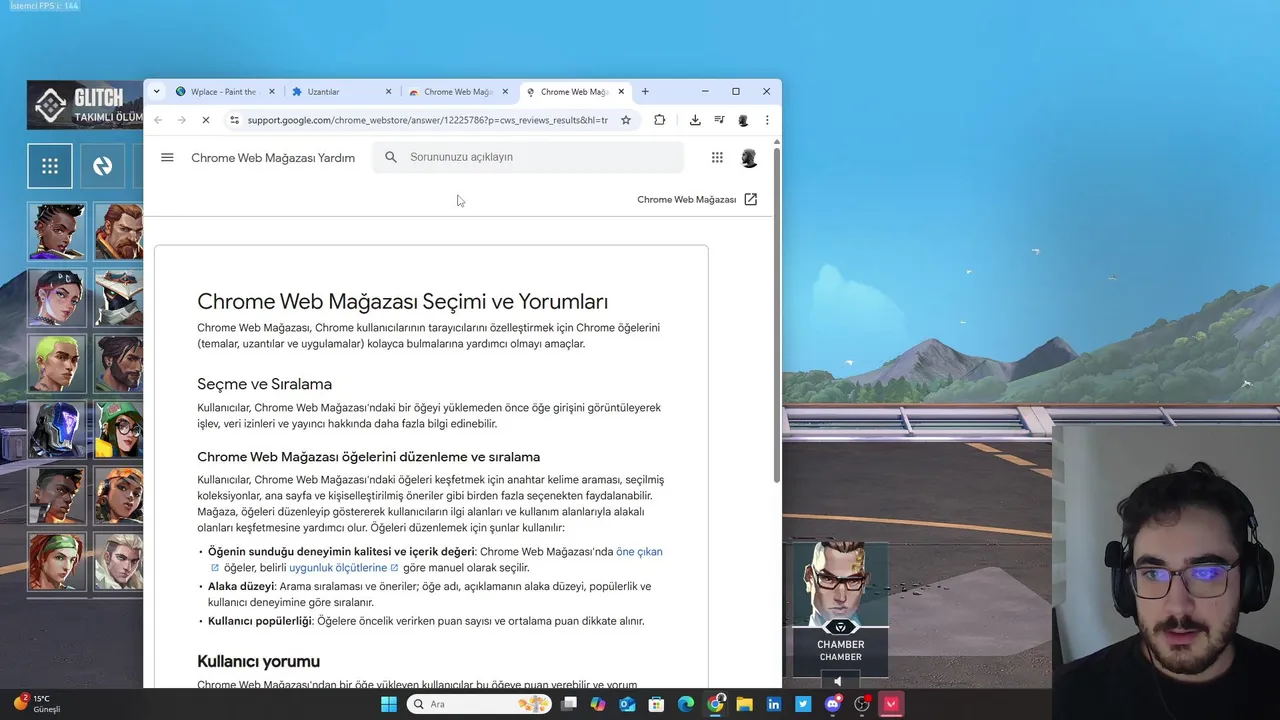Screen dimensions: 1280x720
Task: View site information icon in address bar
Action: [234, 120]
